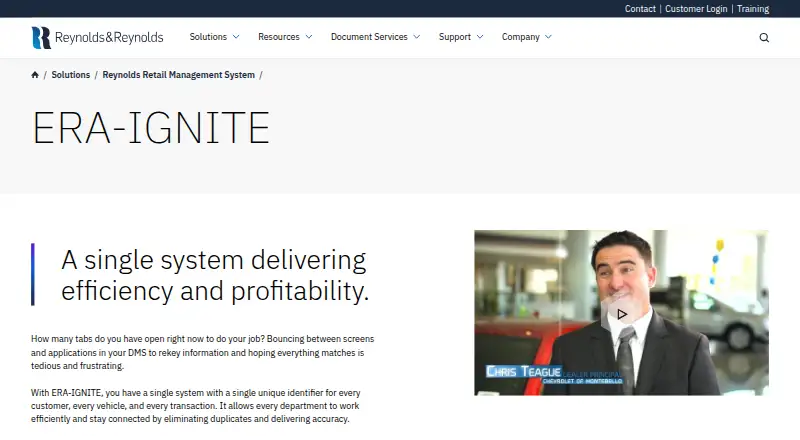Click the 'A single system delivering' headline
Viewport: 800px width, 440px height.
coord(215,275)
